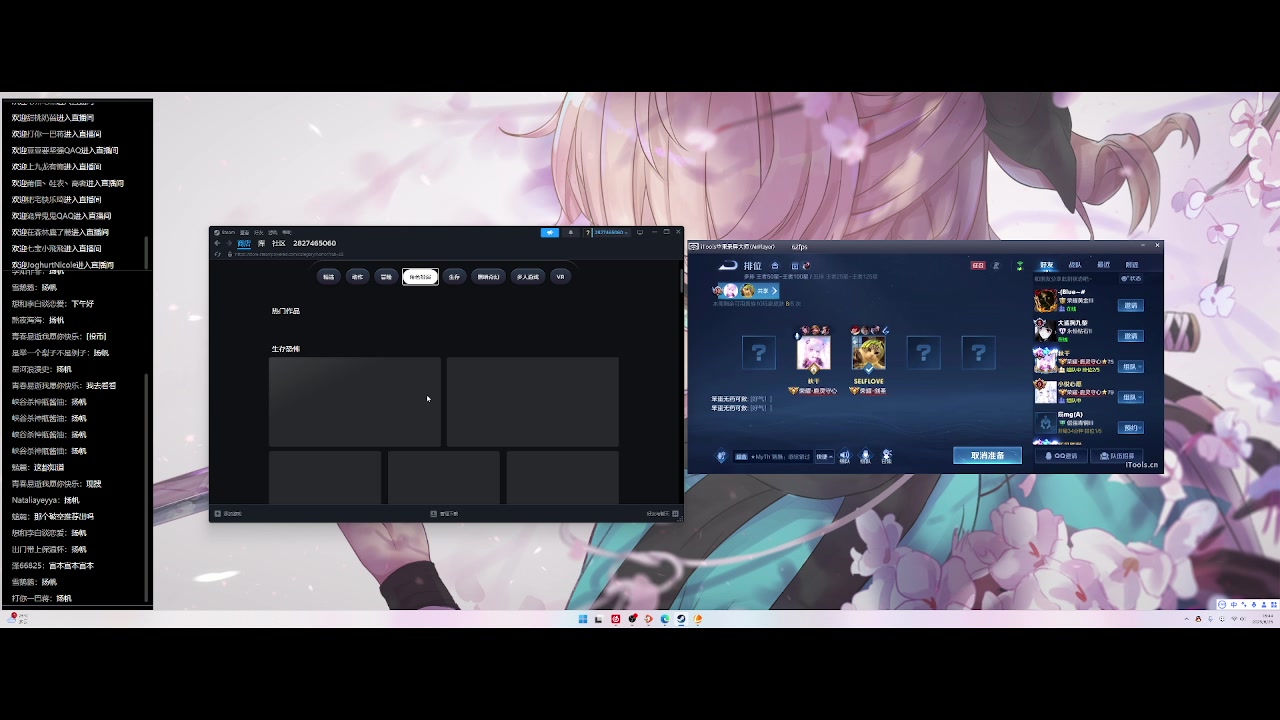The height and width of the screenshot is (720, 1280).
Task: Click the 取消准备 button
Action: (987, 456)
